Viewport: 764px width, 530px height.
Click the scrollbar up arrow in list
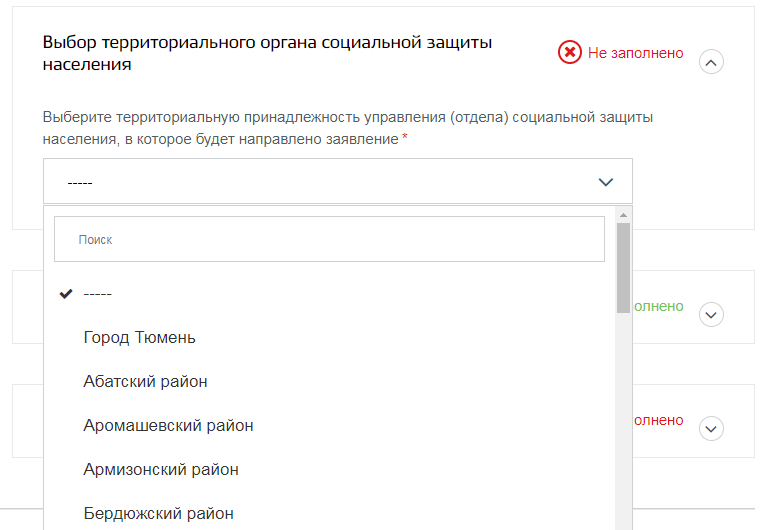pos(623,215)
